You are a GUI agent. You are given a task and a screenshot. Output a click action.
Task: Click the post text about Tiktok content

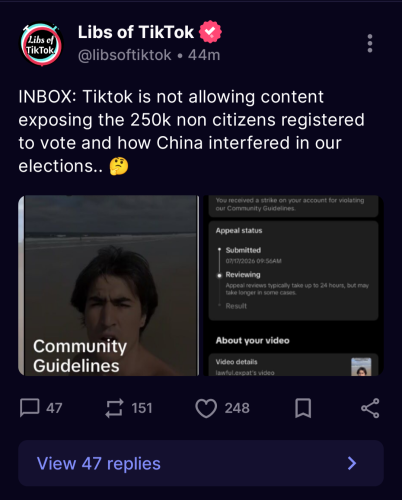click(191, 131)
